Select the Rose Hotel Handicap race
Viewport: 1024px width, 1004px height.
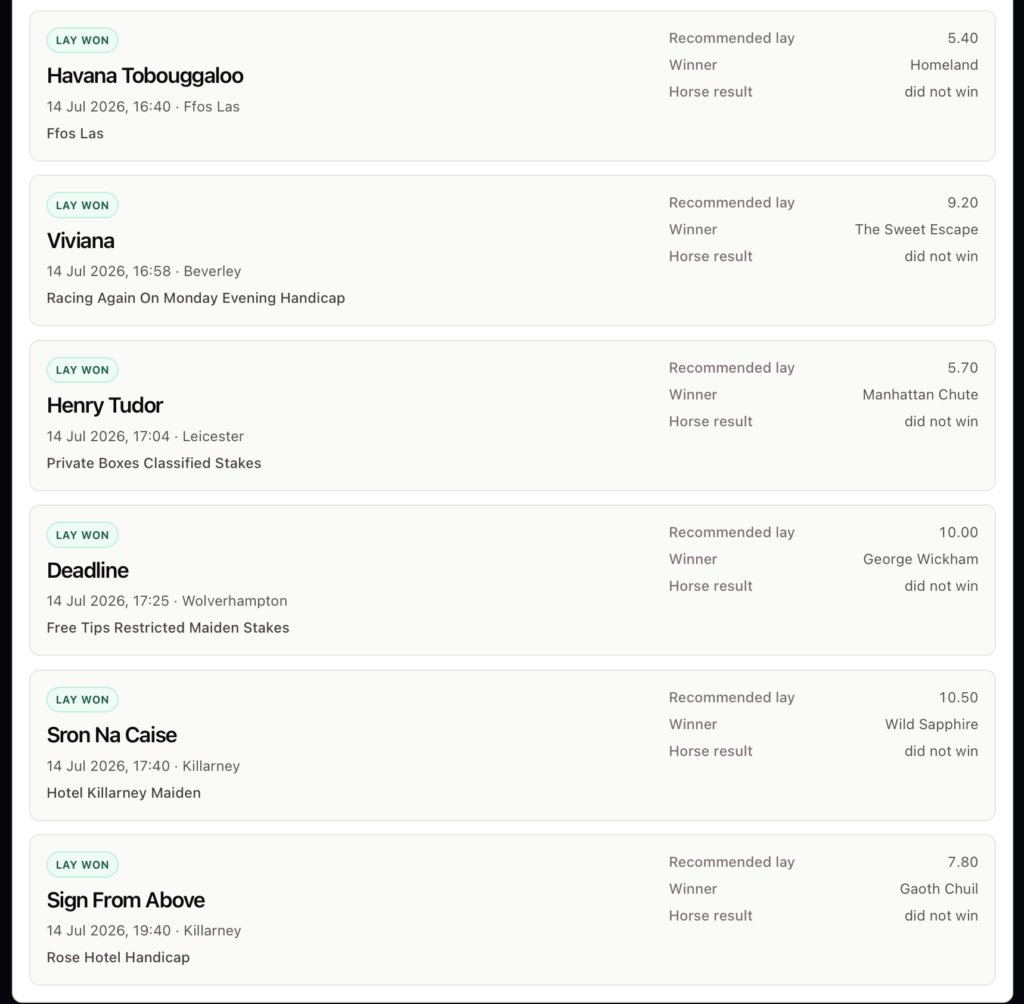point(118,957)
